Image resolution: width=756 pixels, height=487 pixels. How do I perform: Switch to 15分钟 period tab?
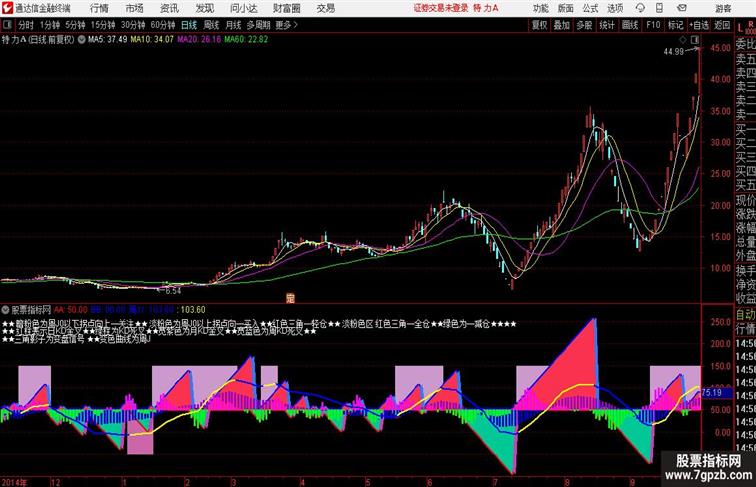tap(103, 25)
